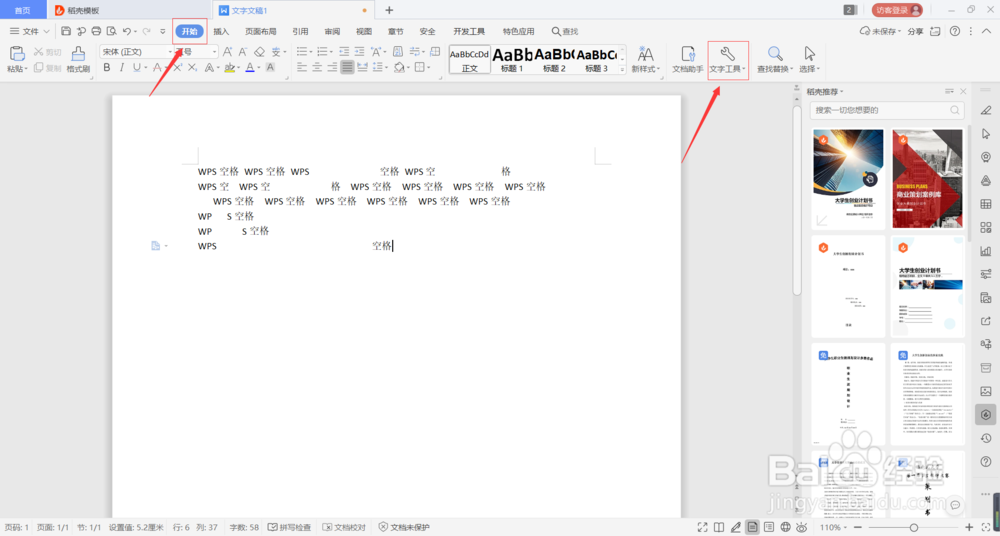Click the Help question mark icon in the title area
The width and height of the screenshot is (1000, 536).
(955, 31)
